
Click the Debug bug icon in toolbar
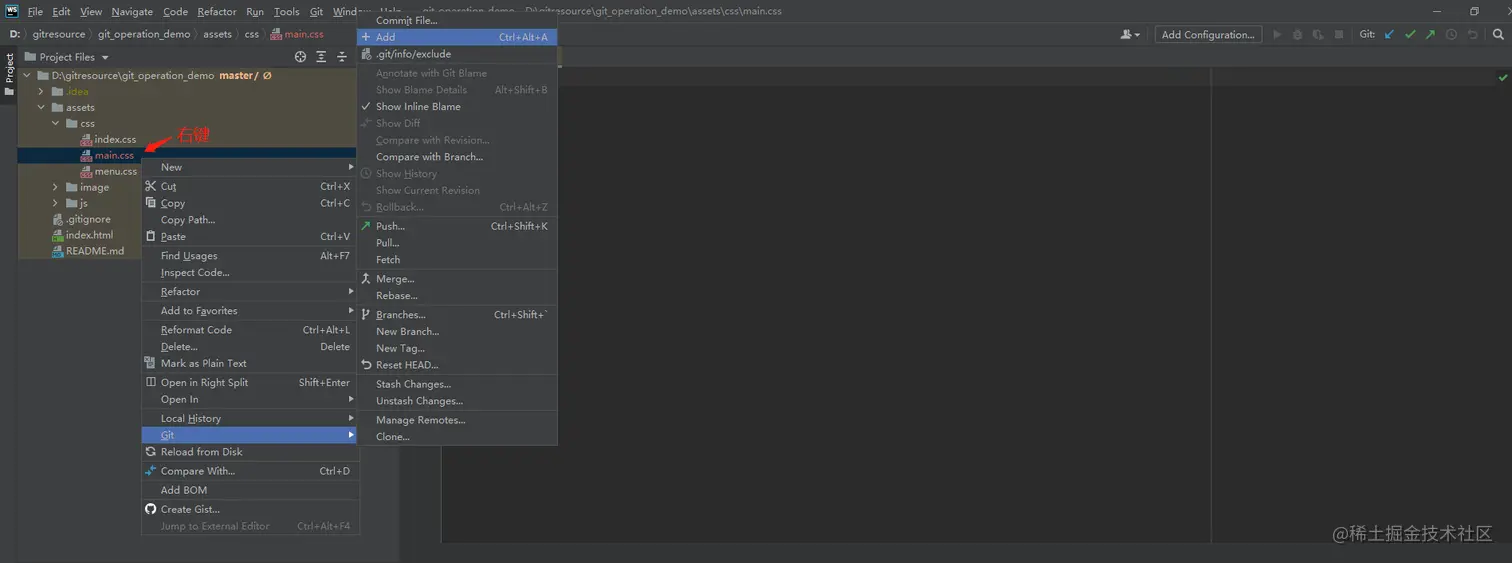1297,34
